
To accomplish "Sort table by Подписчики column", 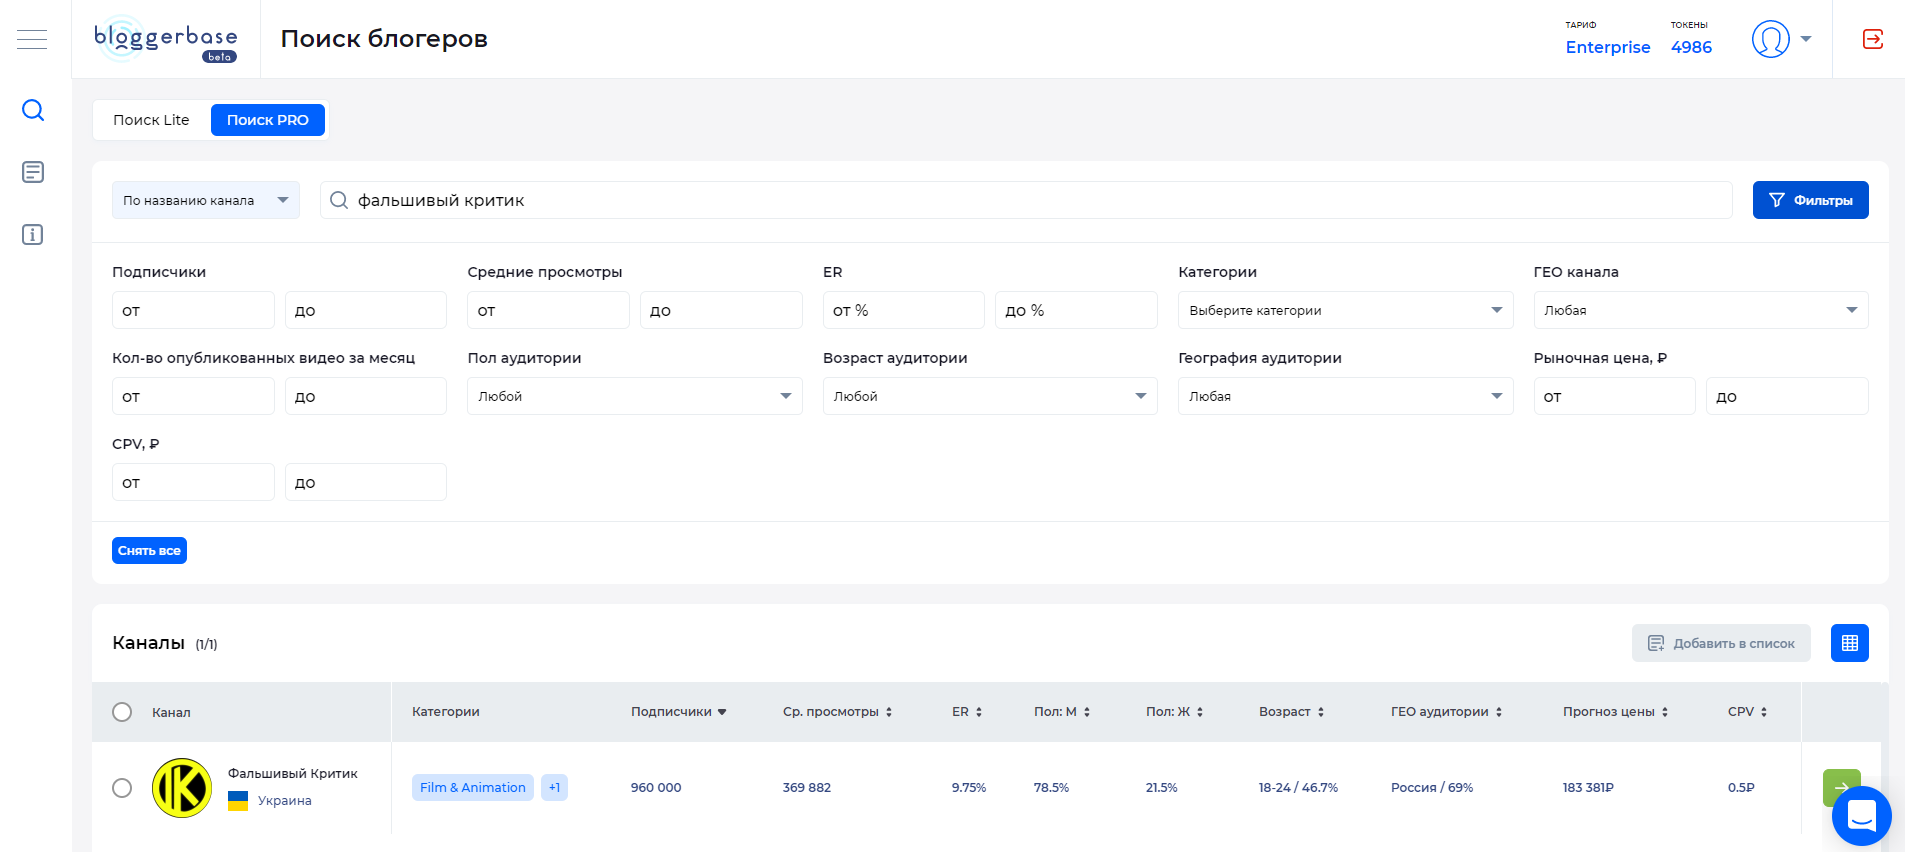I will point(678,712).
